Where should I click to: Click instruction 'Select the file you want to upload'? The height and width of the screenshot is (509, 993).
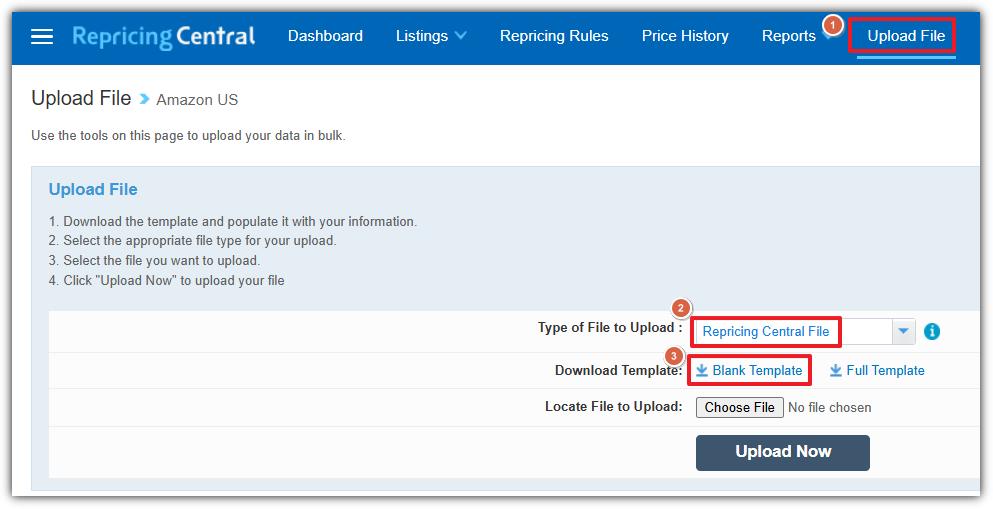155,260
